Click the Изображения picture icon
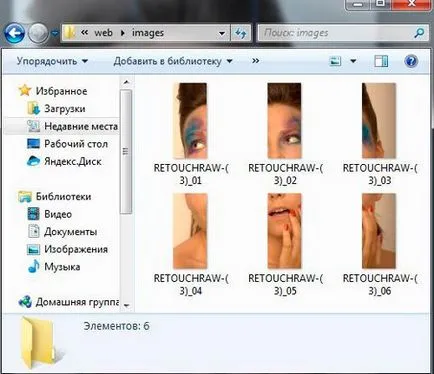The image size is (434, 374). click(33, 249)
